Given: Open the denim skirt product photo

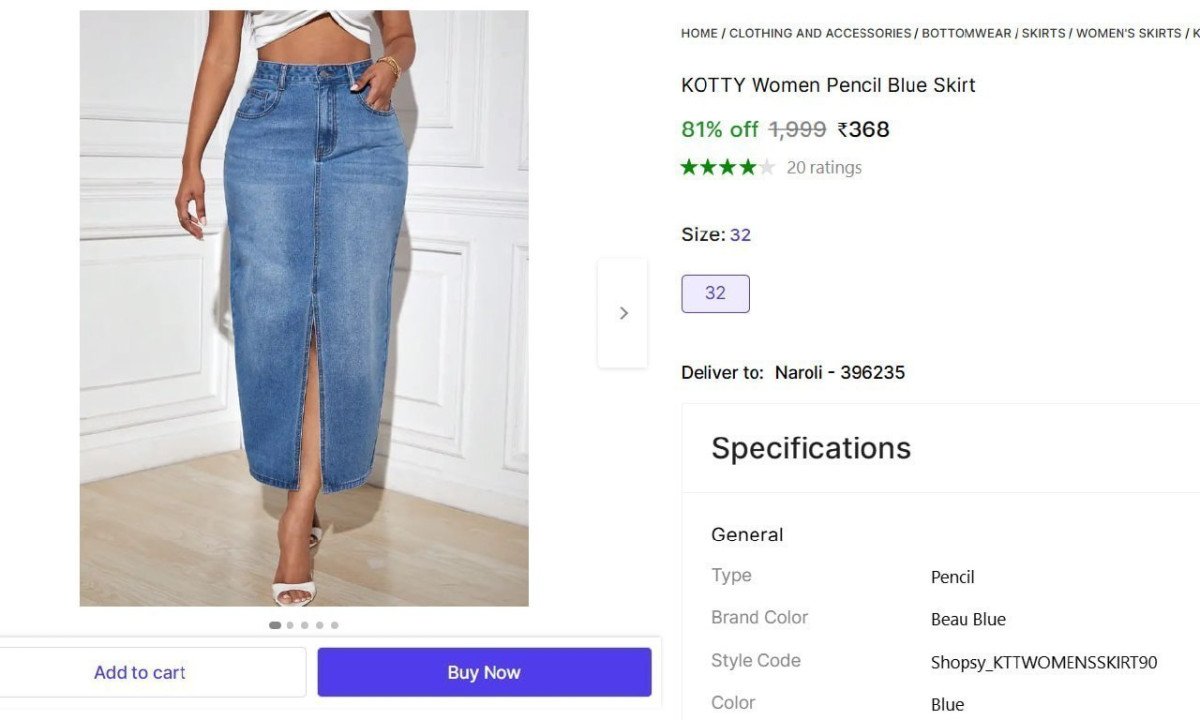Looking at the screenshot, I should 304,308.
